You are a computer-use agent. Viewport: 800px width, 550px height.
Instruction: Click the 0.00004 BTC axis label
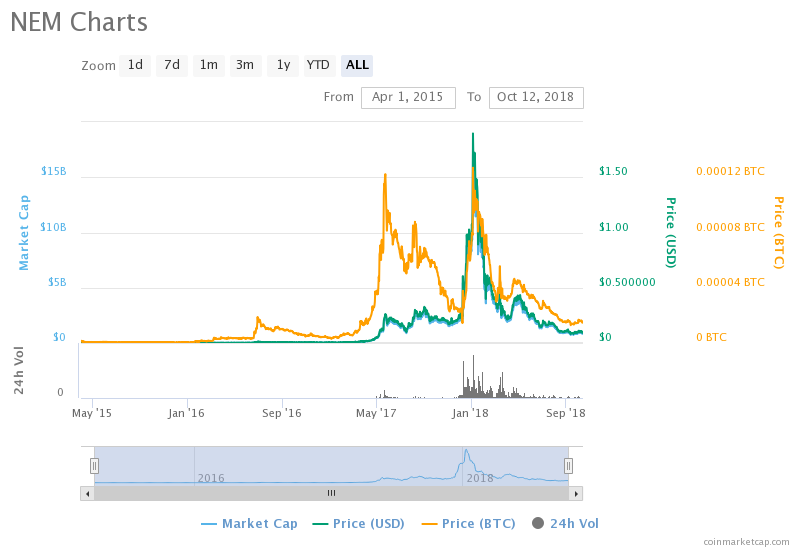[x=731, y=282]
